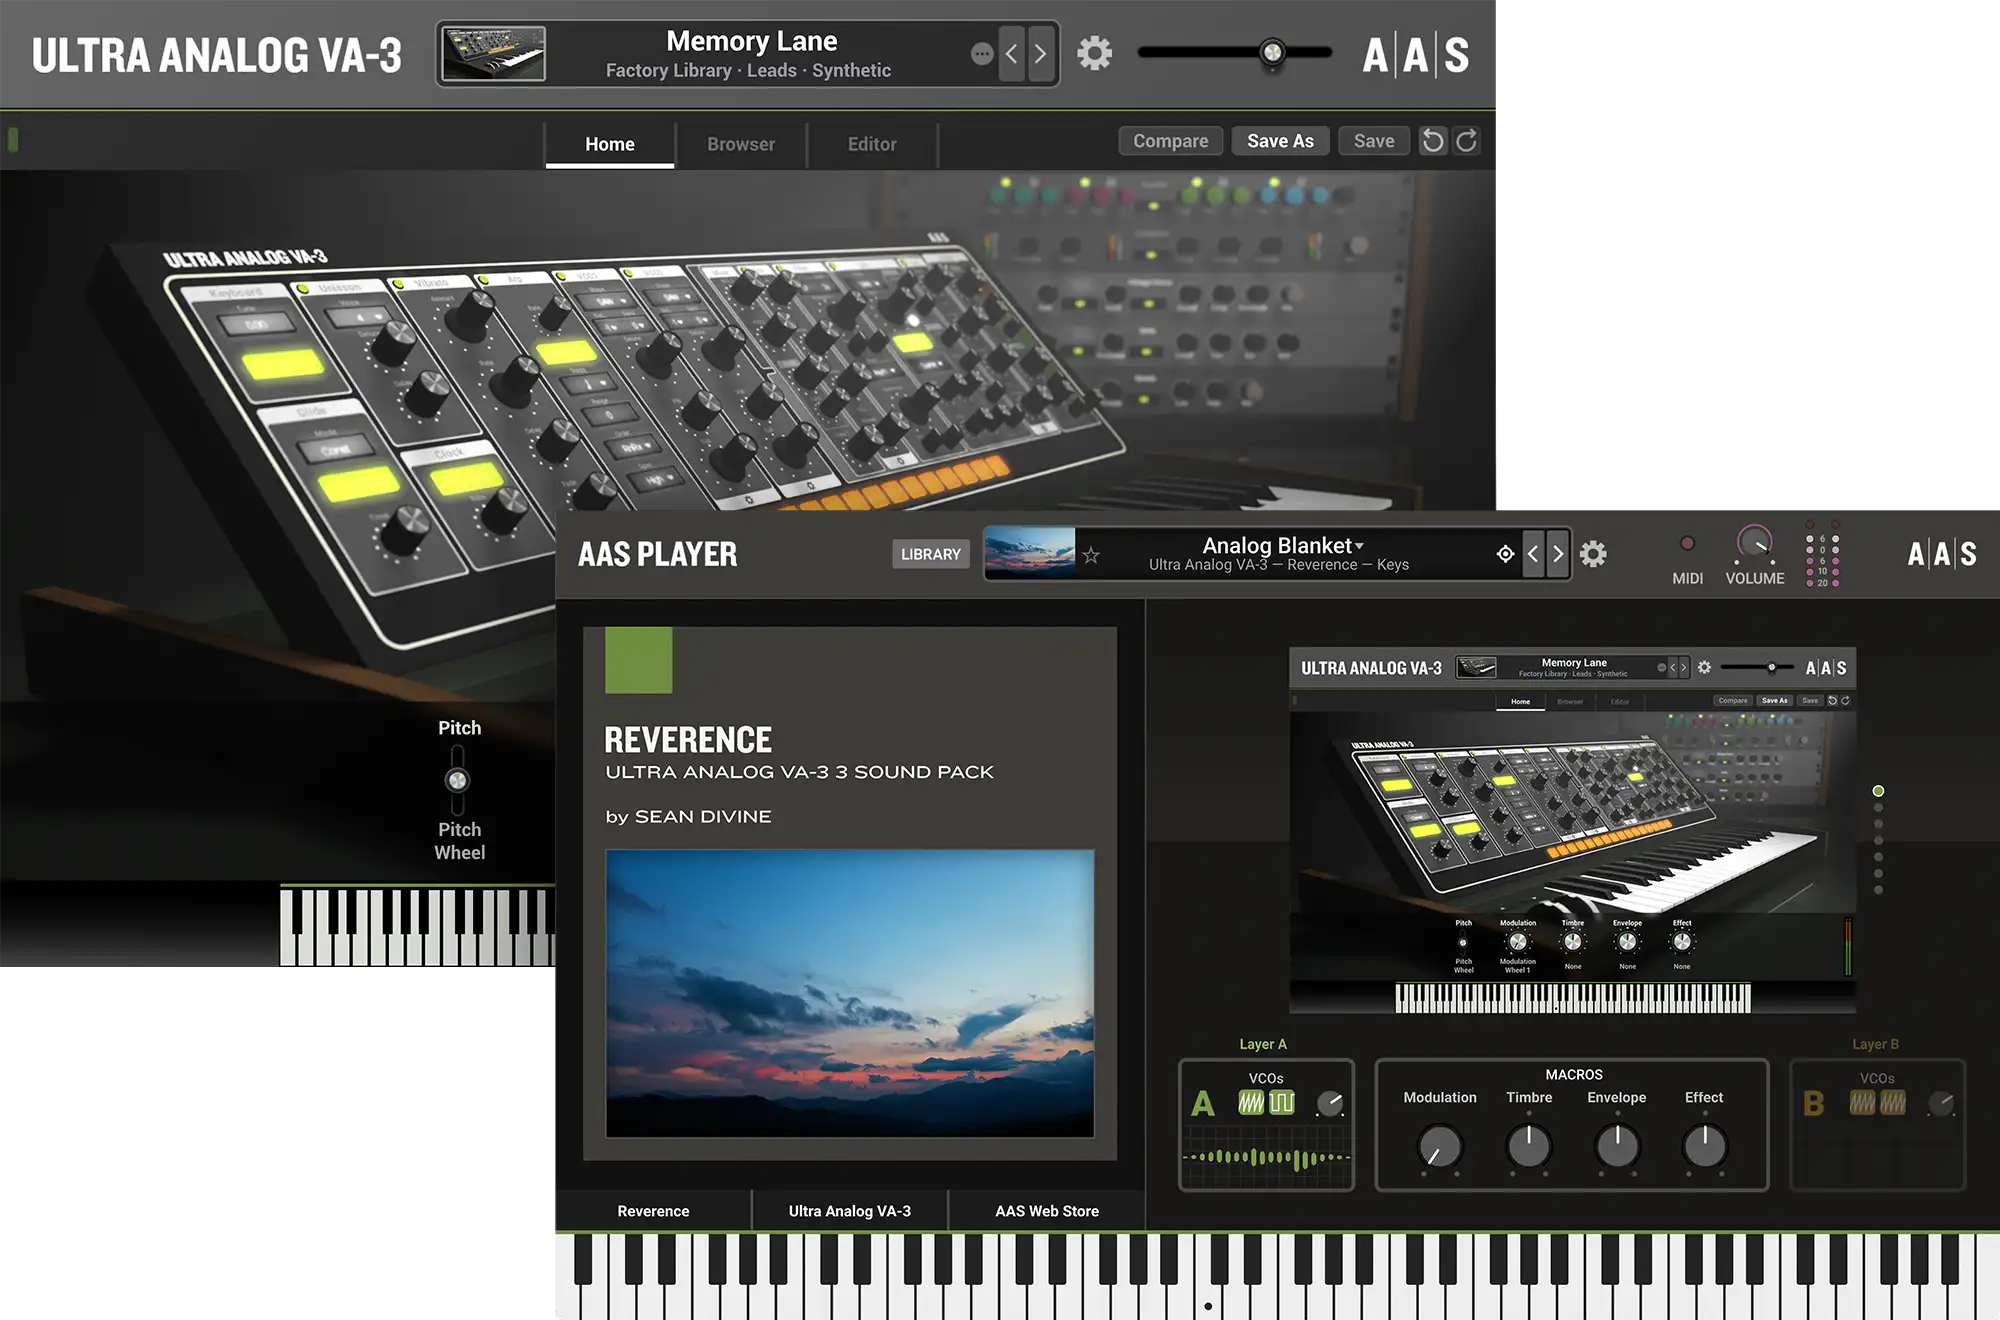Click the Ultra Analog thumbnail preview in AAS Player
Image resolution: width=2000 pixels, height=1320 pixels.
coord(1572,830)
